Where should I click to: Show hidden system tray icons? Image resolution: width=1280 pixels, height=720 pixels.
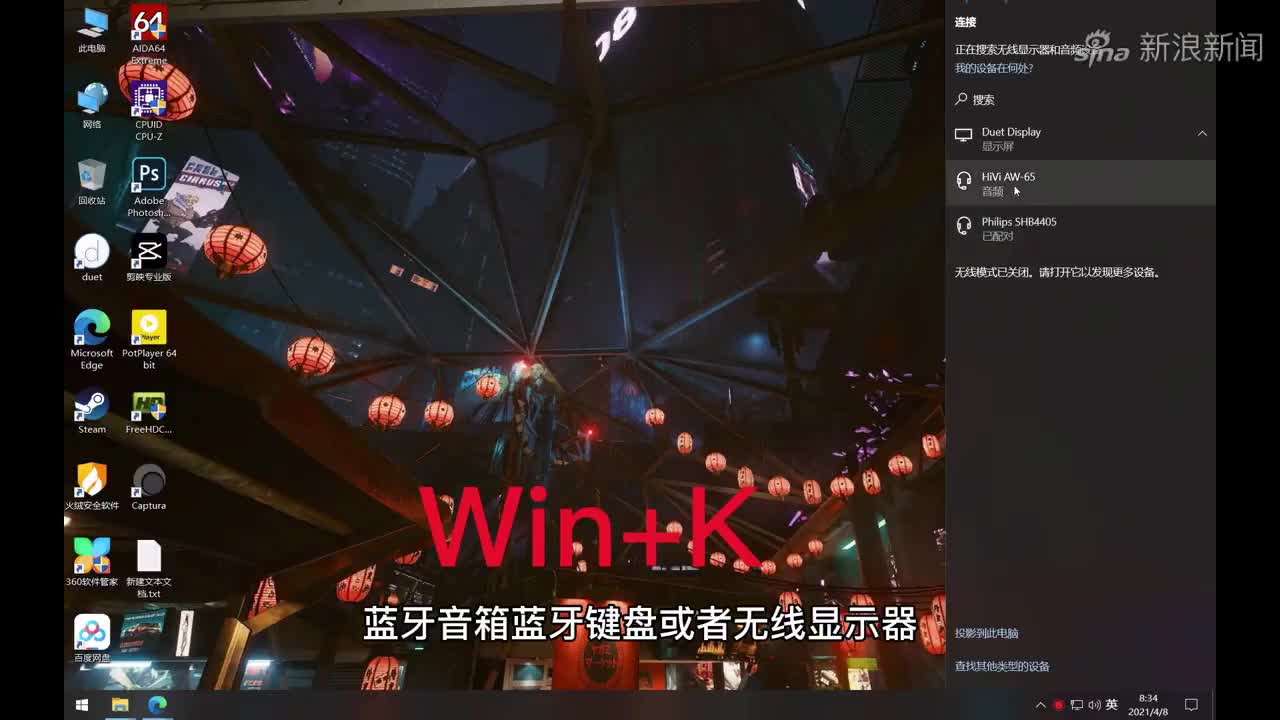pyautogui.click(x=1040, y=705)
